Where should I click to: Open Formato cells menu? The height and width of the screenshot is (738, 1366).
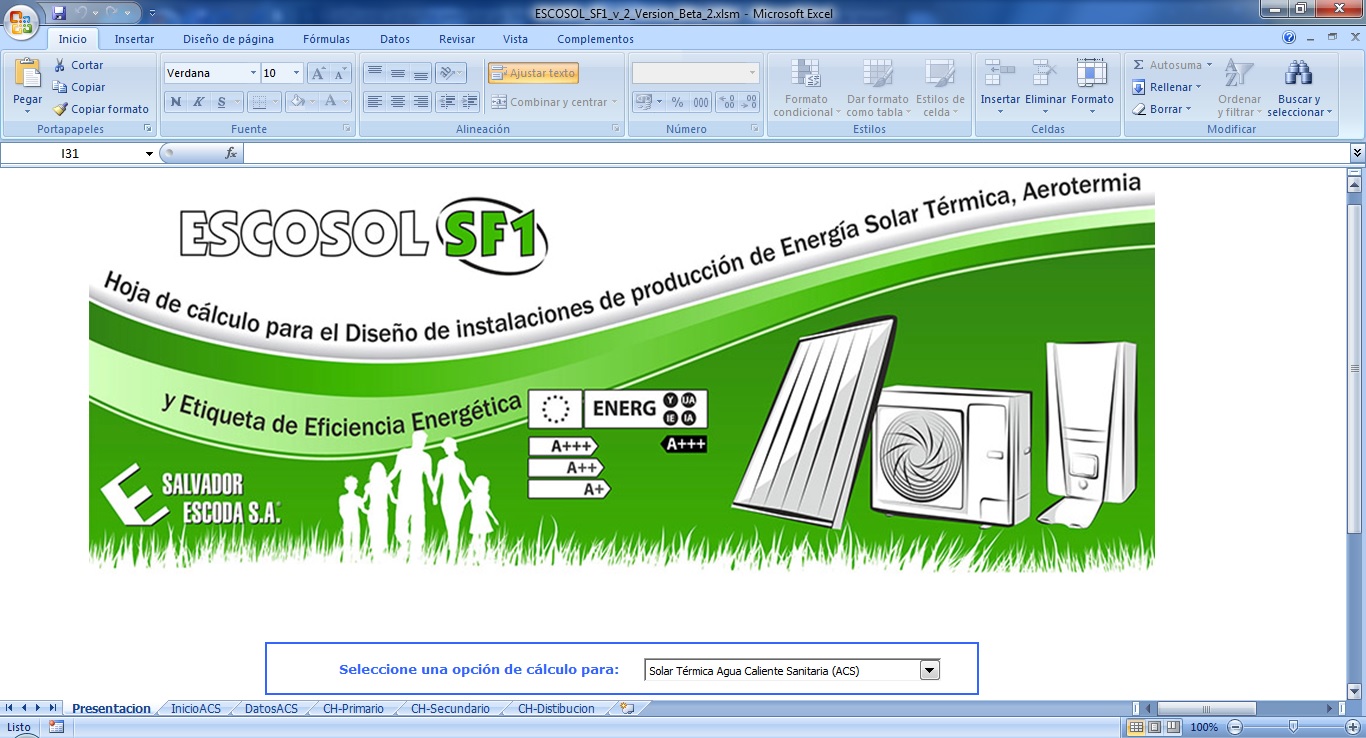pos(1092,87)
